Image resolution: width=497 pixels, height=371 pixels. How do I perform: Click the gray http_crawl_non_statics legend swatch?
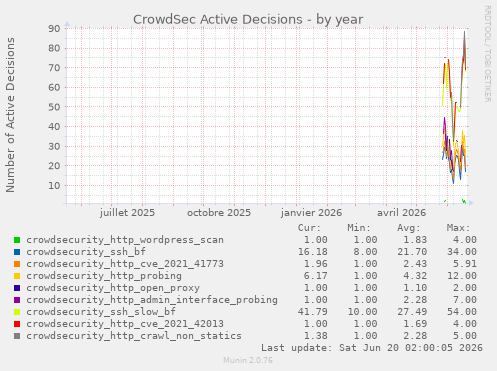pos(17,336)
